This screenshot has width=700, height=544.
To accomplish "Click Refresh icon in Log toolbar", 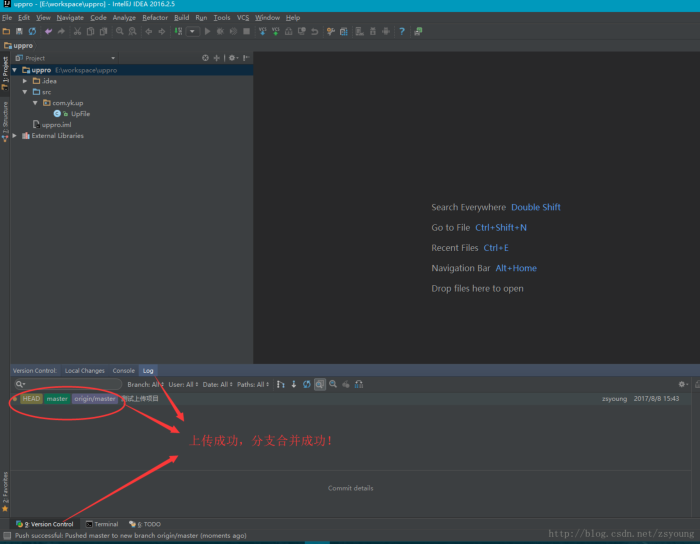I will coord(306,384).
